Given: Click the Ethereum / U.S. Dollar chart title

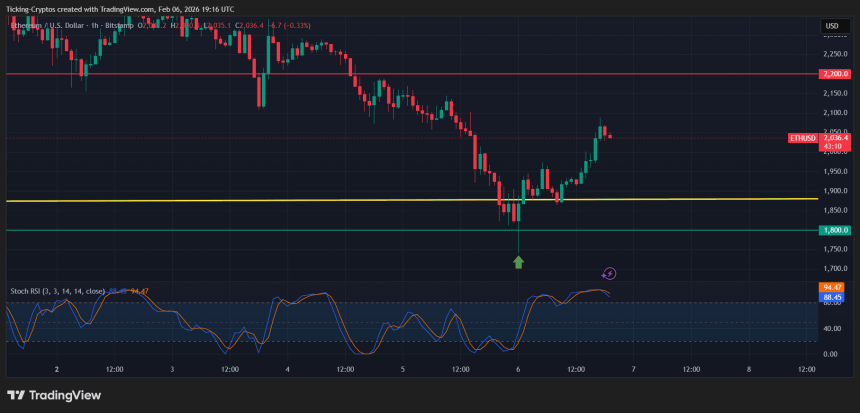Looking at the screenshot, I should (60, 25).
